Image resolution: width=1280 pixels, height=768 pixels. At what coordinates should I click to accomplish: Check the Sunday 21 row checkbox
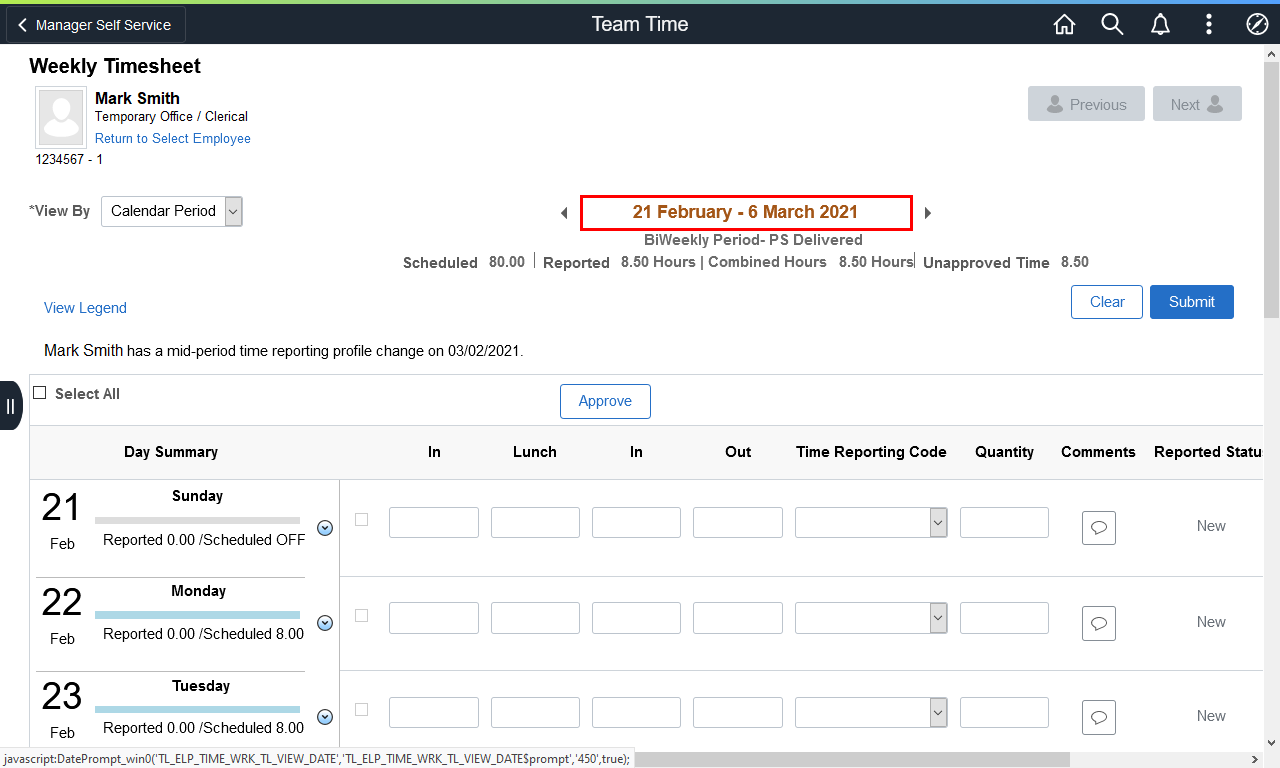[362, 520]
